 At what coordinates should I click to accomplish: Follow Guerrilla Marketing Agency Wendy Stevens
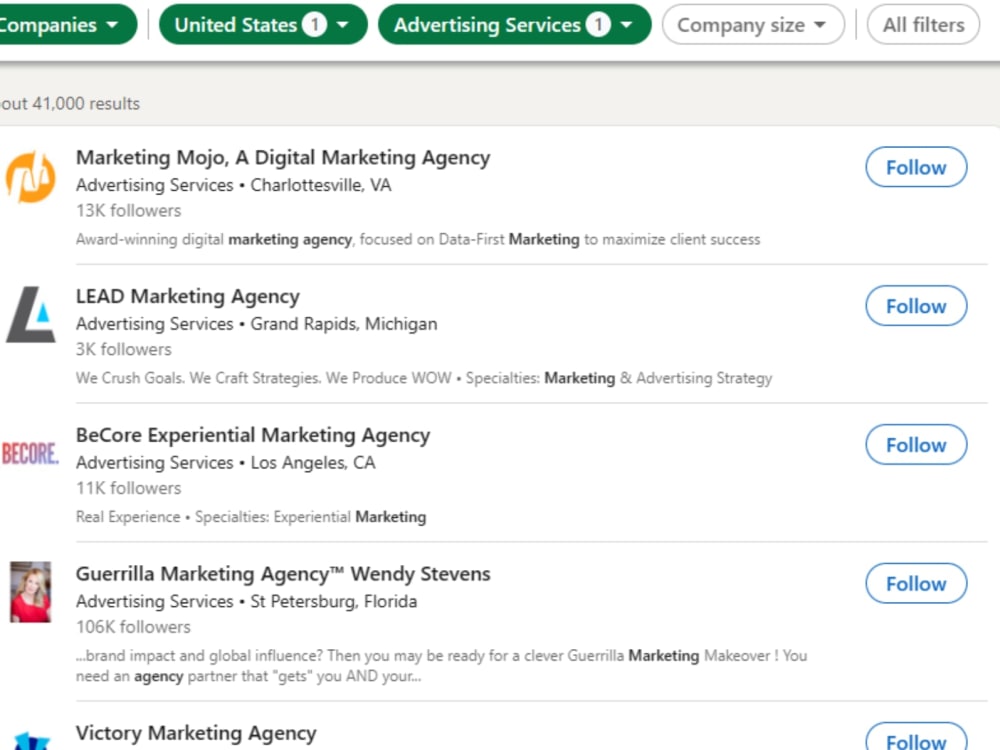[916, 584]
